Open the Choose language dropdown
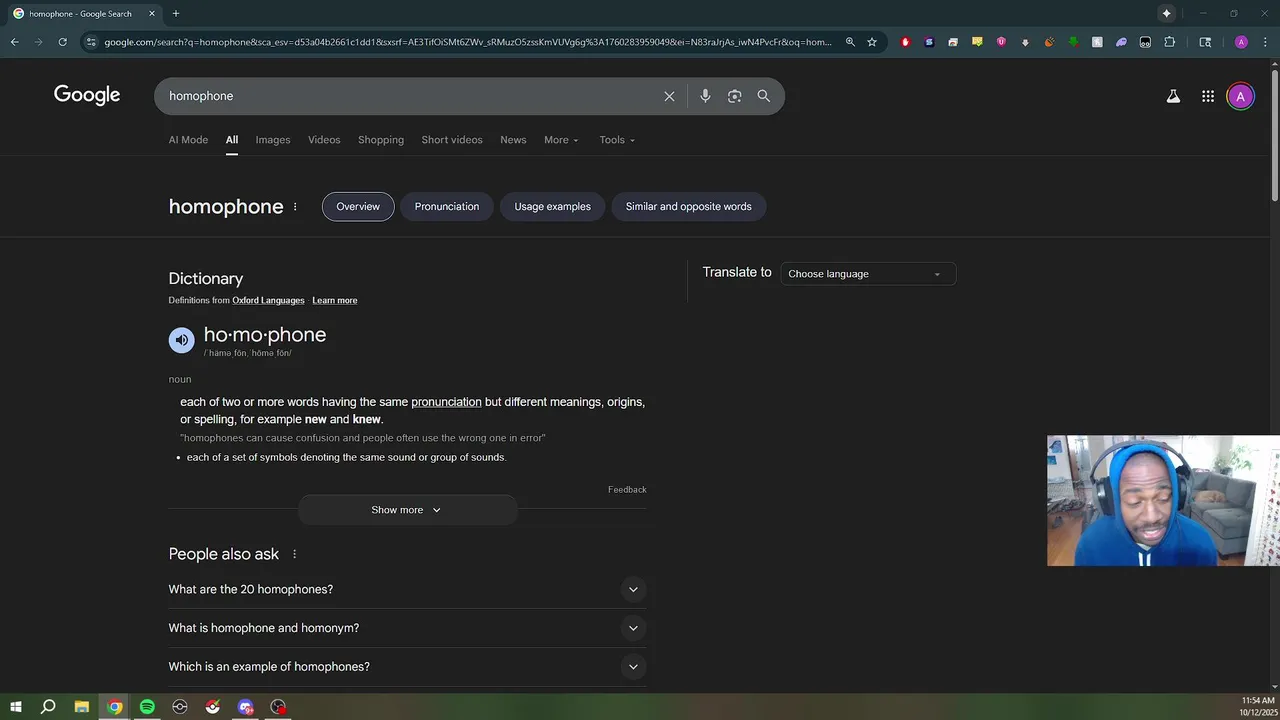The image size is (1280, 720). click(x=868, y=274)
